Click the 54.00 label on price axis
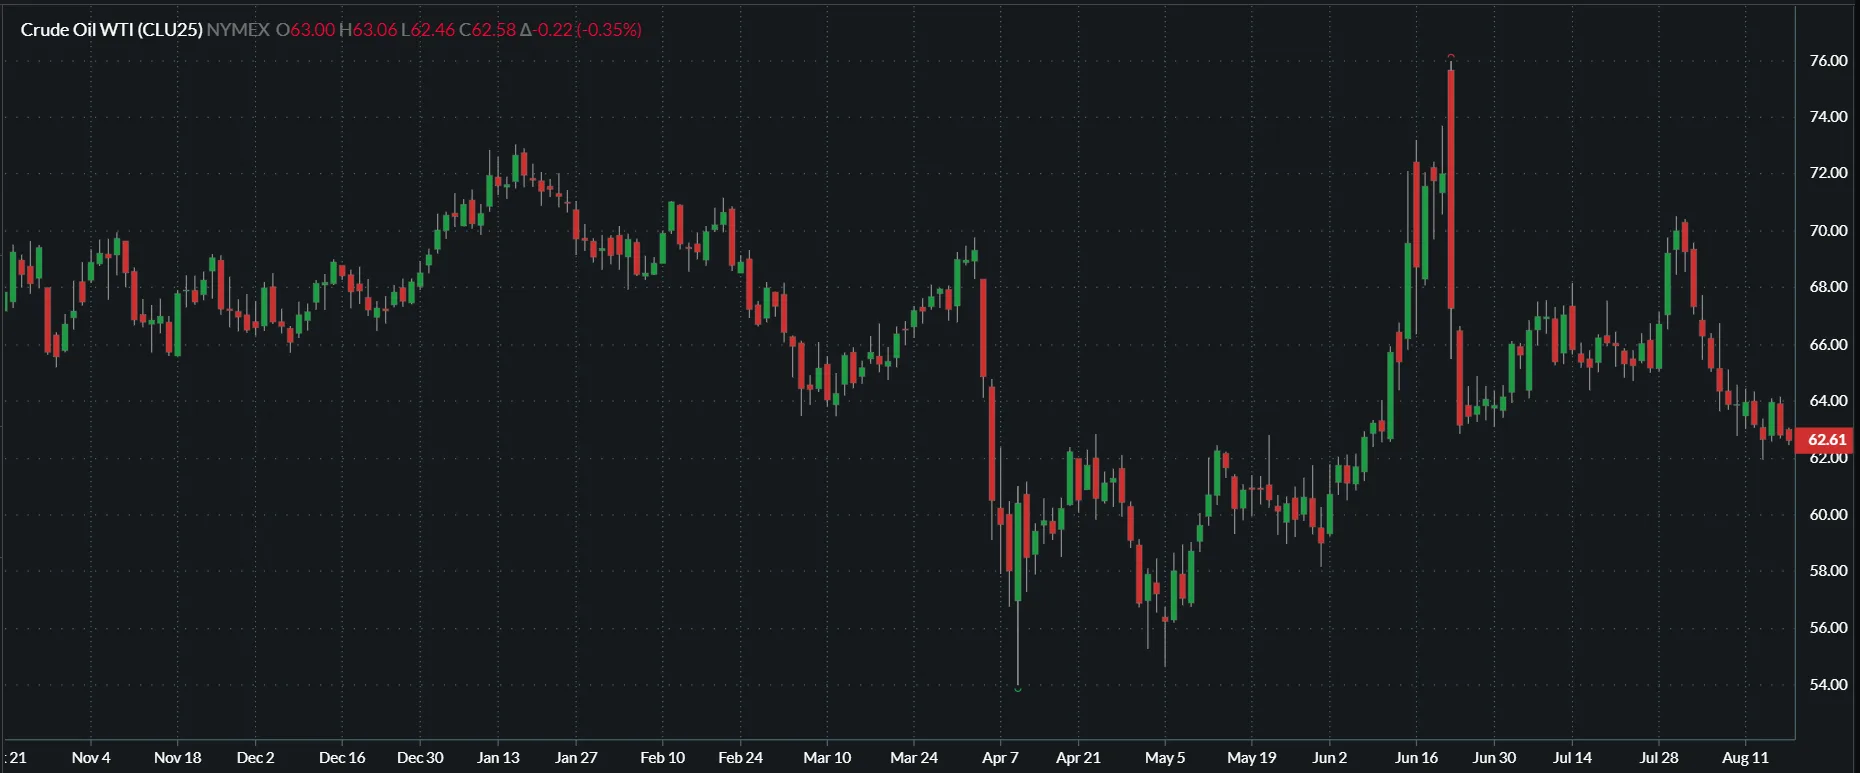This screenshot has height=773, width=1860. (x=1828, y=685)
